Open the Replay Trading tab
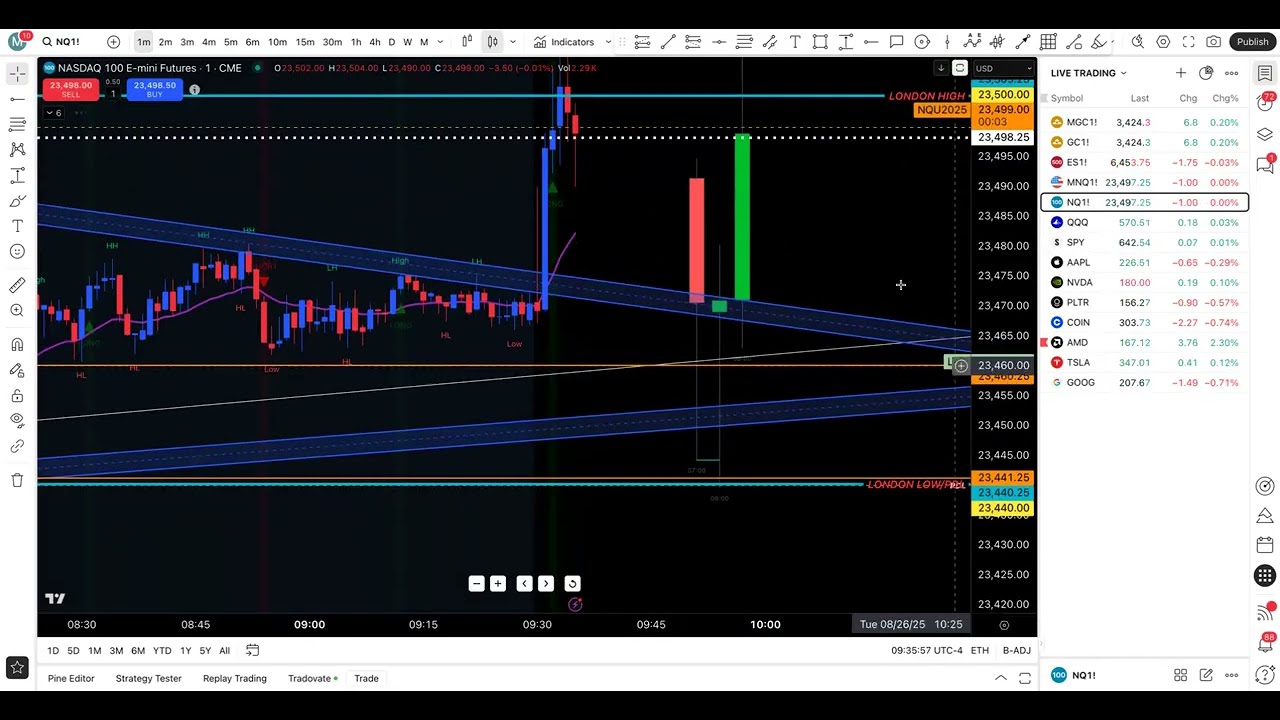The image size is (1280, 720). pos(234,678)
